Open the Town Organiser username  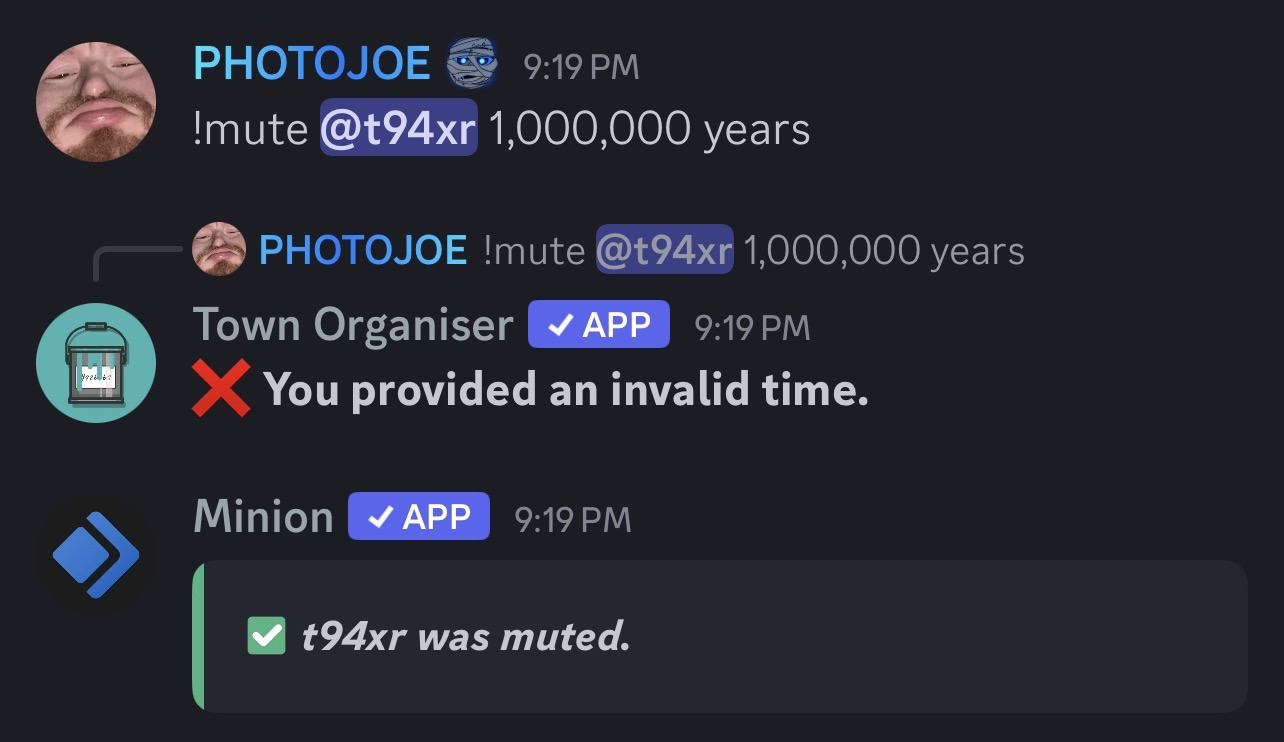click(x=353, y=326)
